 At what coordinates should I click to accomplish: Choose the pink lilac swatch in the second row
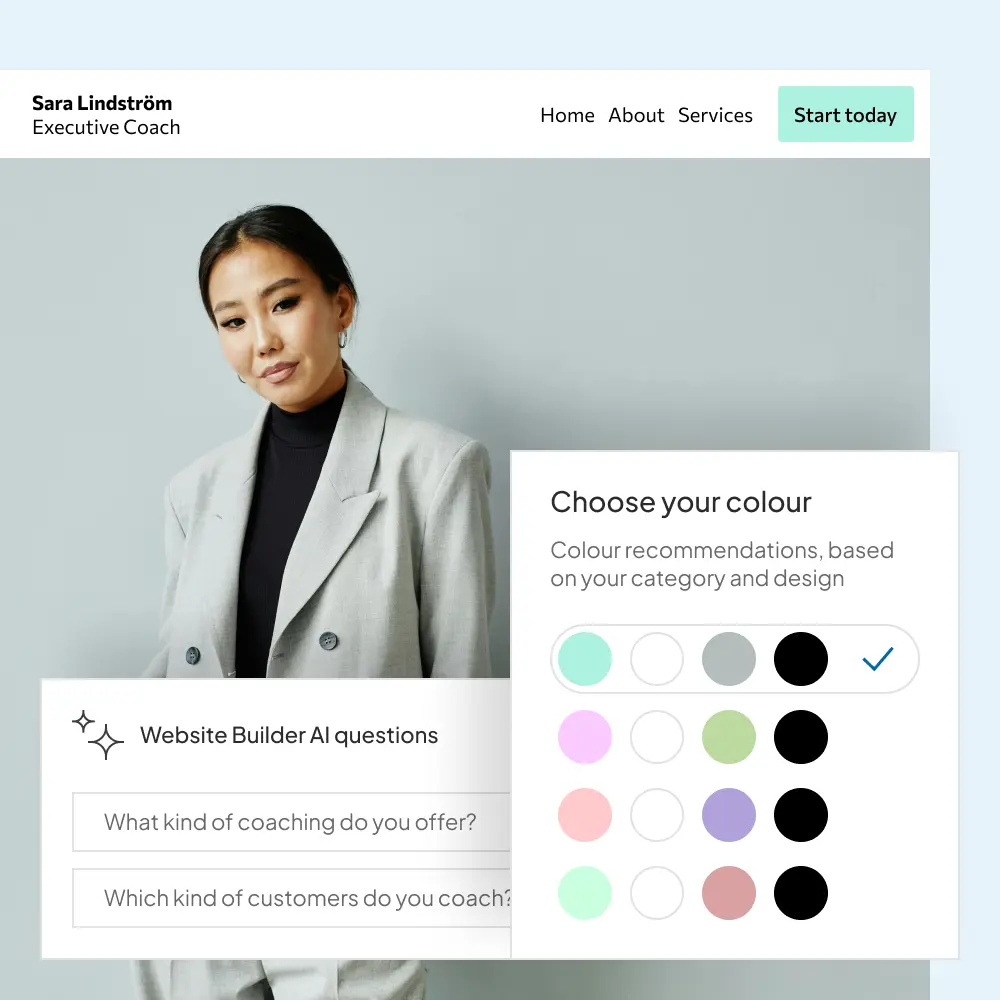[x=585, y=737]
